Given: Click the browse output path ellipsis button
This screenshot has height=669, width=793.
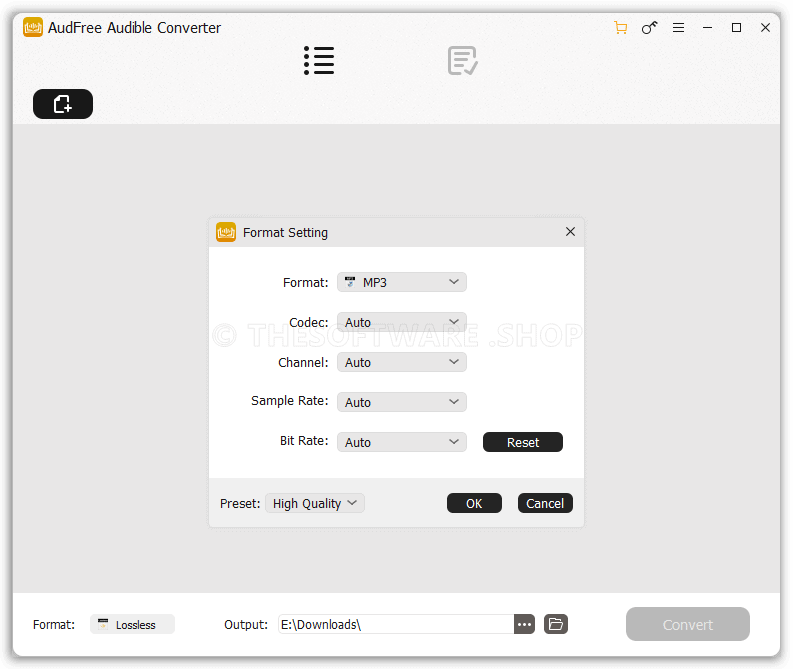Looking at the screenshot, I should pos(524,624).
